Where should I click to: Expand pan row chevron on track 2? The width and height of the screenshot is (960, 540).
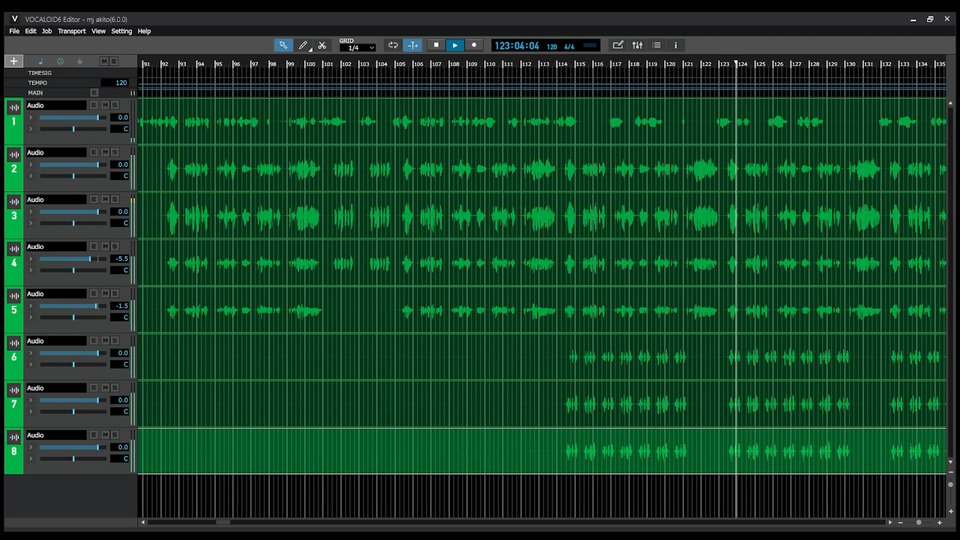pos(31,176)
